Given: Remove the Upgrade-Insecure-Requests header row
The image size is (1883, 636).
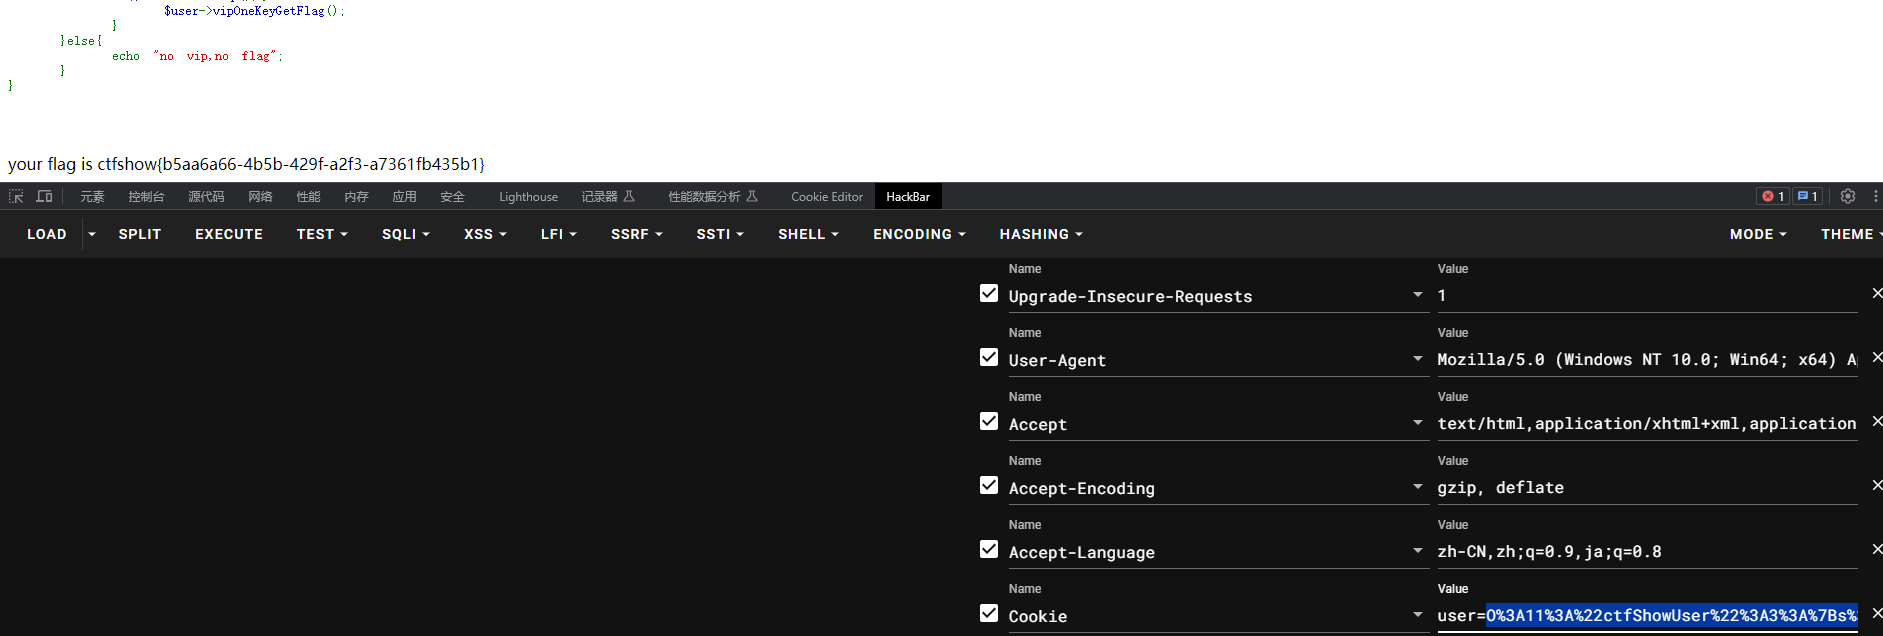Looking at the screenshot, I should [1877, 293].
